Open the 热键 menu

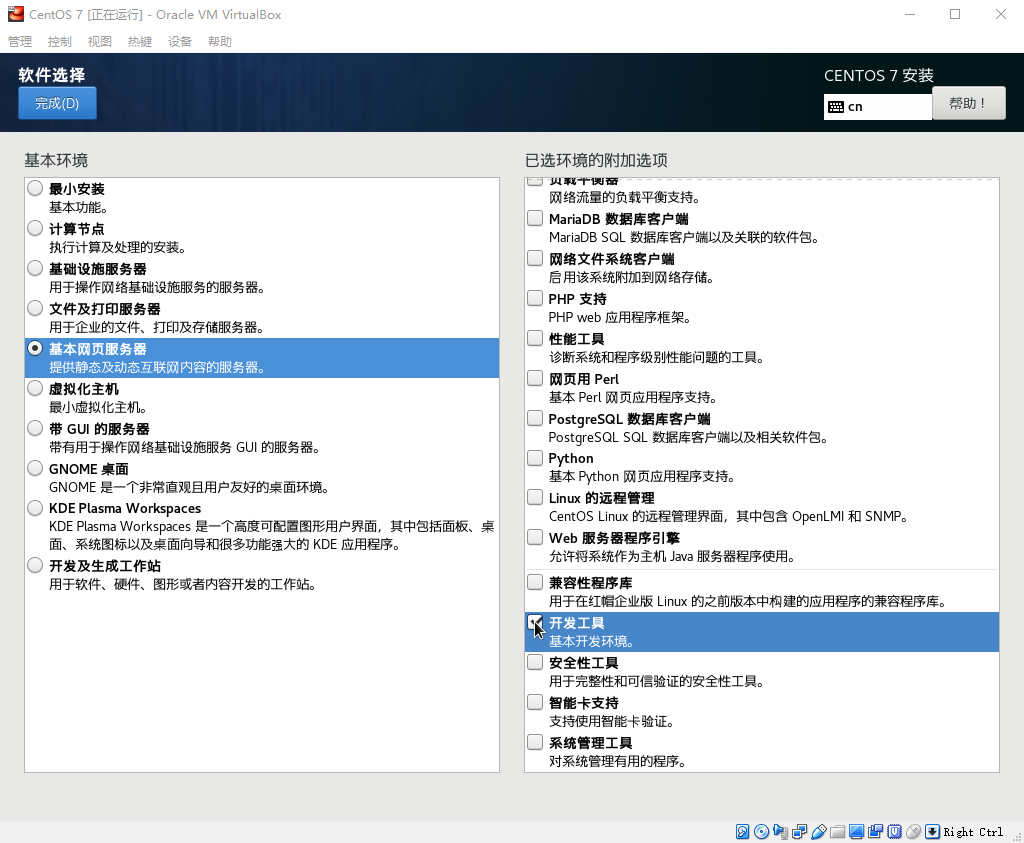[140, 41]
